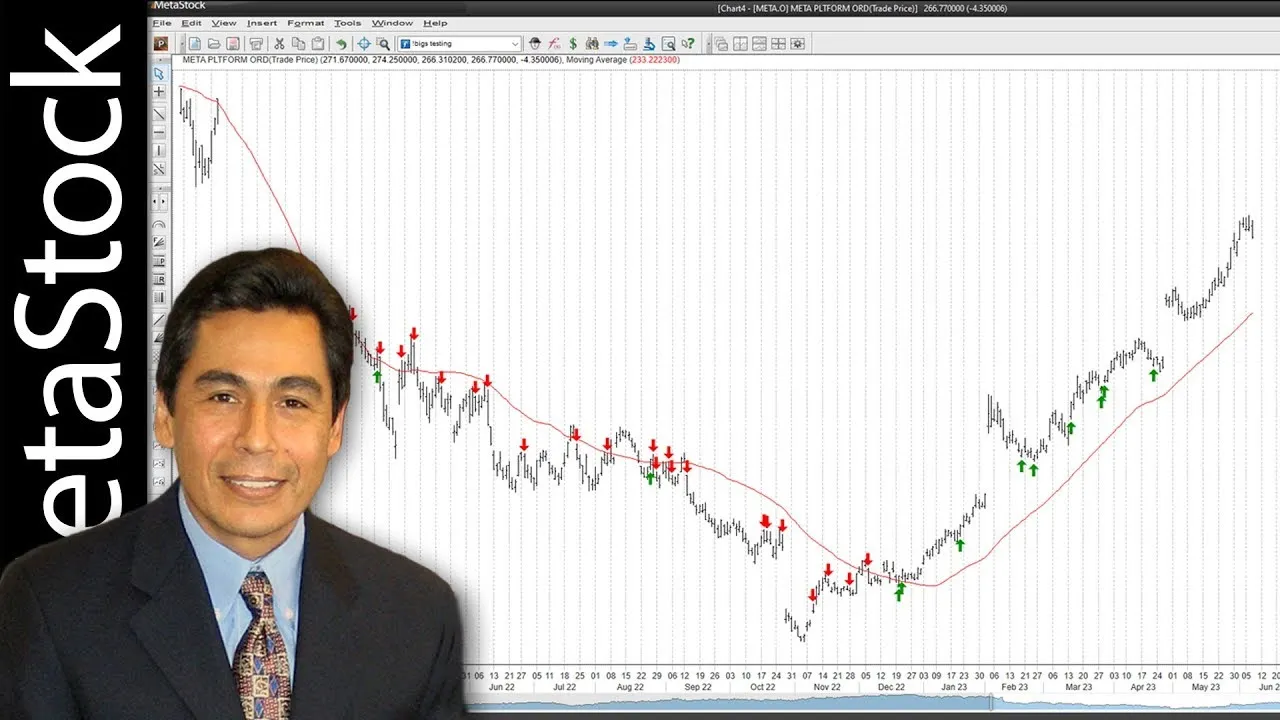The image size is (1280, 720).
Task: Click 'META PLTFORM ORD(Trade Price)' chart title
Action: tap(250, 60)
